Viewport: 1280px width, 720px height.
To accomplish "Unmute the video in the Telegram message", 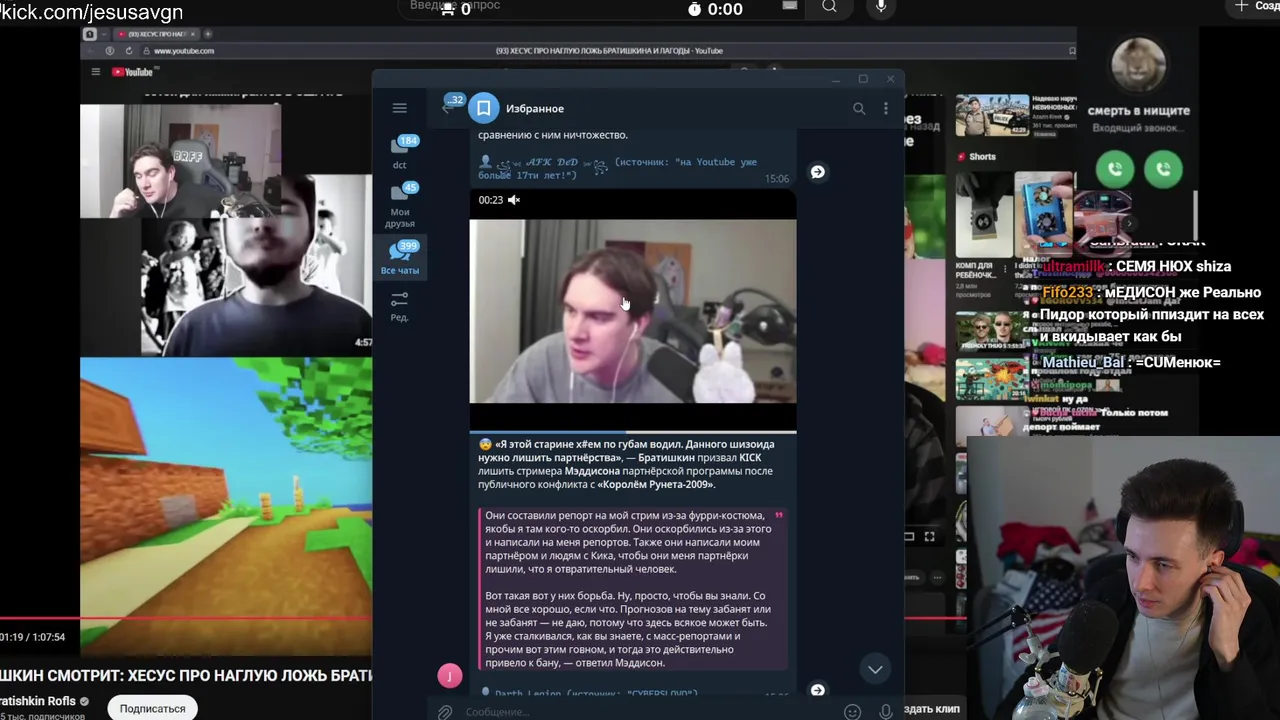I will [513, 200].
